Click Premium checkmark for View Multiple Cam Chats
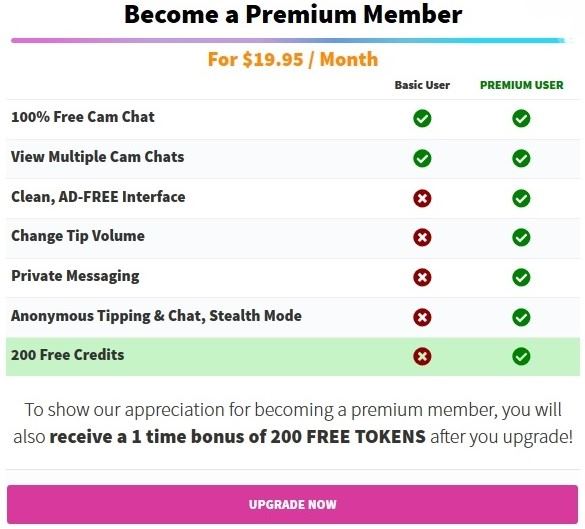This screenshot has width=585, height=529. click(521, 159)
